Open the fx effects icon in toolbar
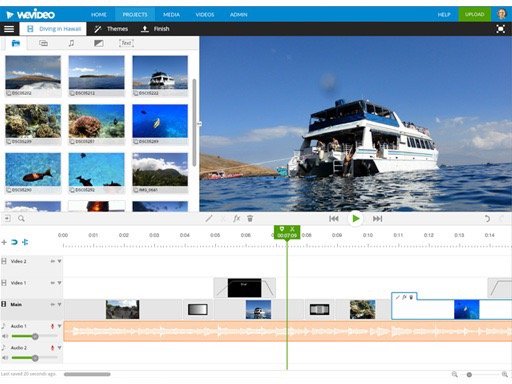The height and width of the screenshot is (384, 512). tap(236, 219)
